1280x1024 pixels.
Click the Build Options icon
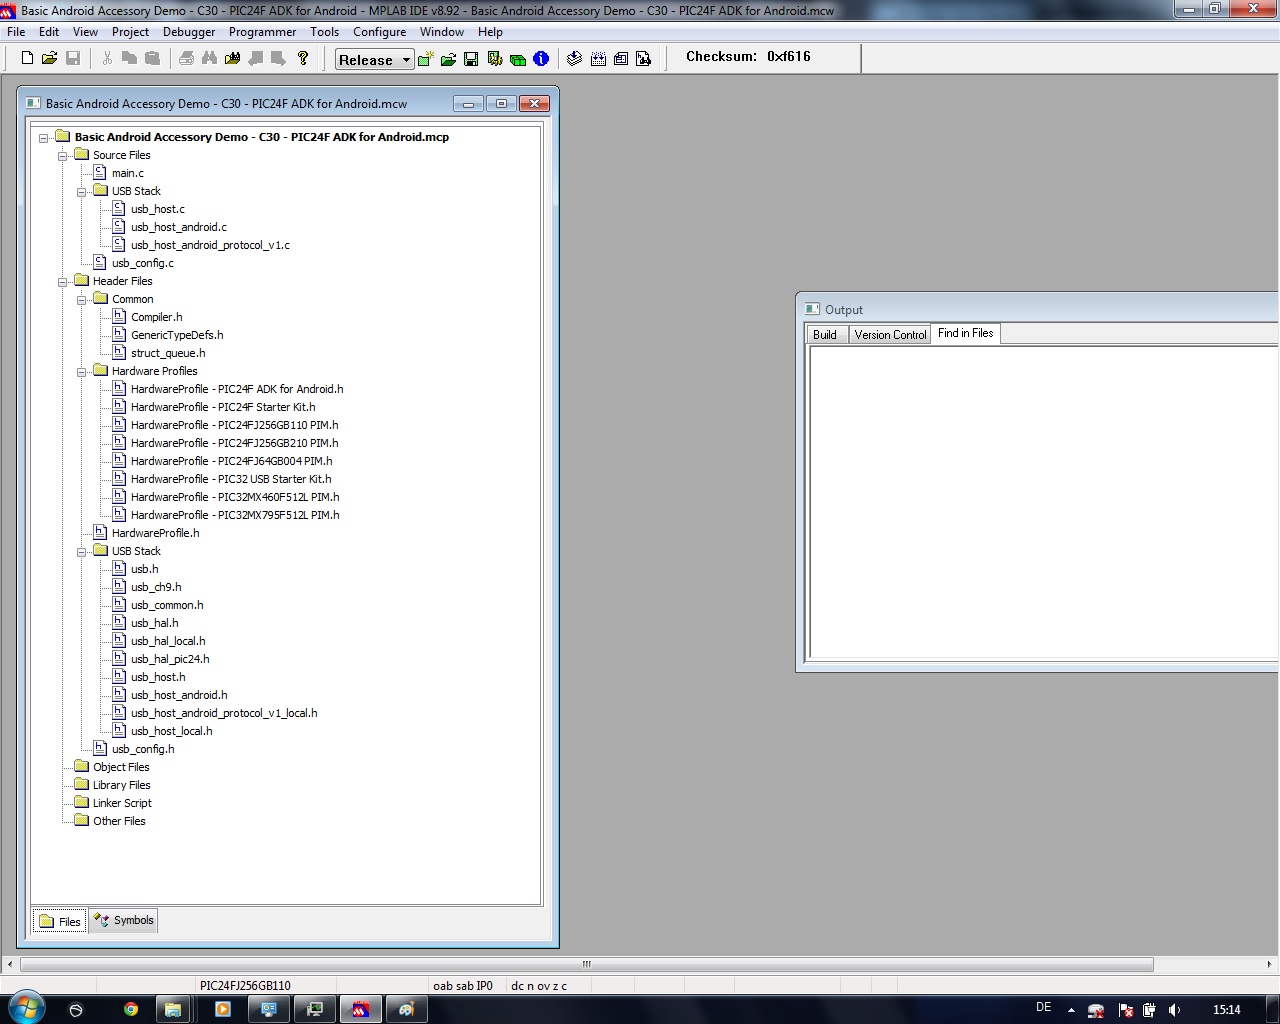point(495,59)
